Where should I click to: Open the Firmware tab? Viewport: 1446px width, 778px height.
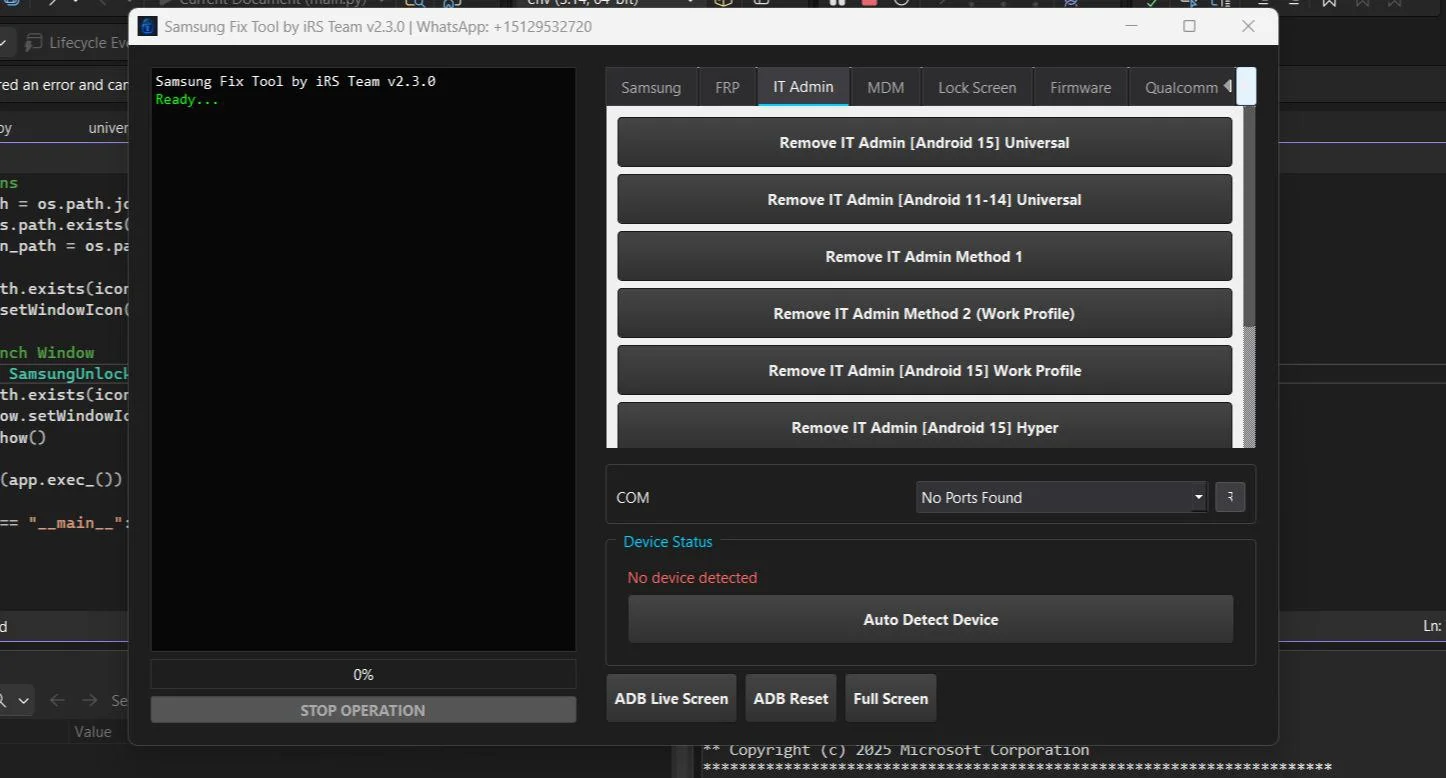pos(1080,88)
